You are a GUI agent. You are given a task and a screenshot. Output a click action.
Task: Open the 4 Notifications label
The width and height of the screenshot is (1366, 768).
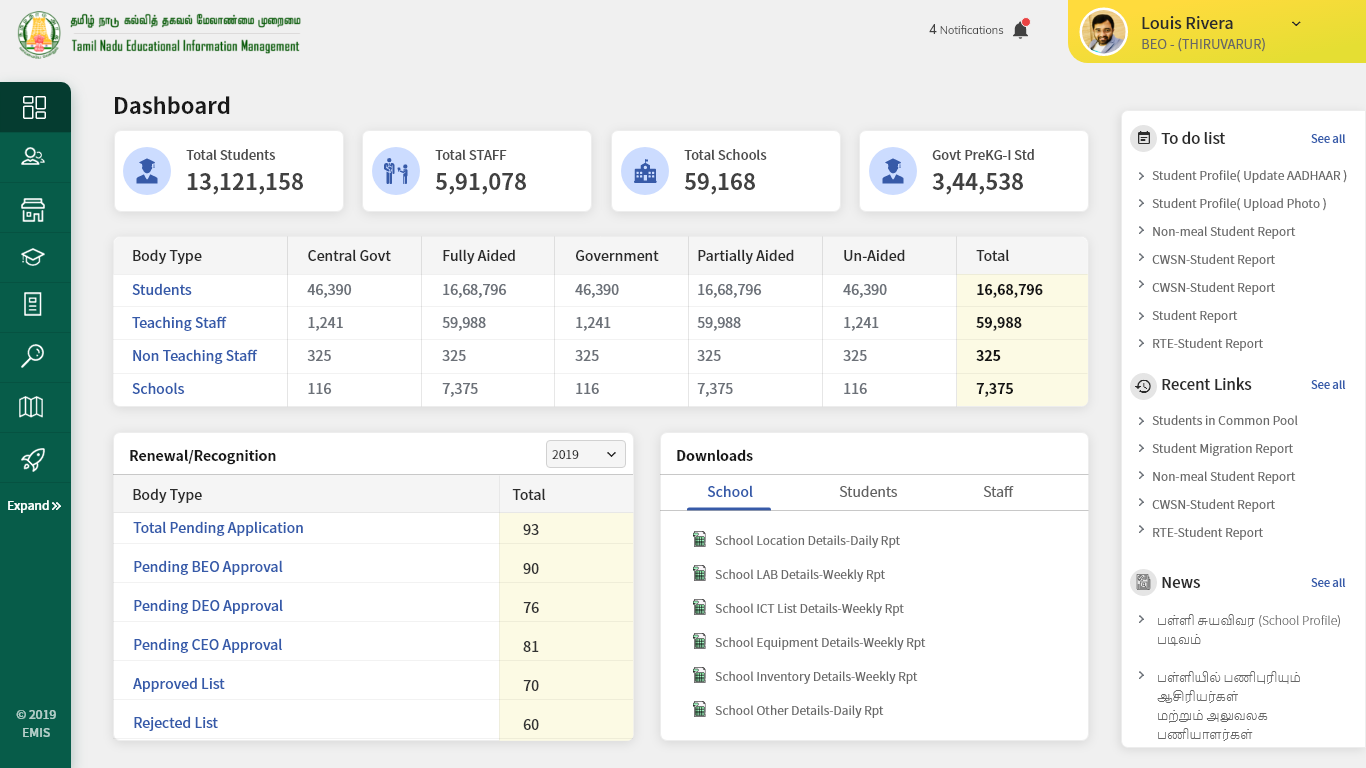click(x=966, y=30)
